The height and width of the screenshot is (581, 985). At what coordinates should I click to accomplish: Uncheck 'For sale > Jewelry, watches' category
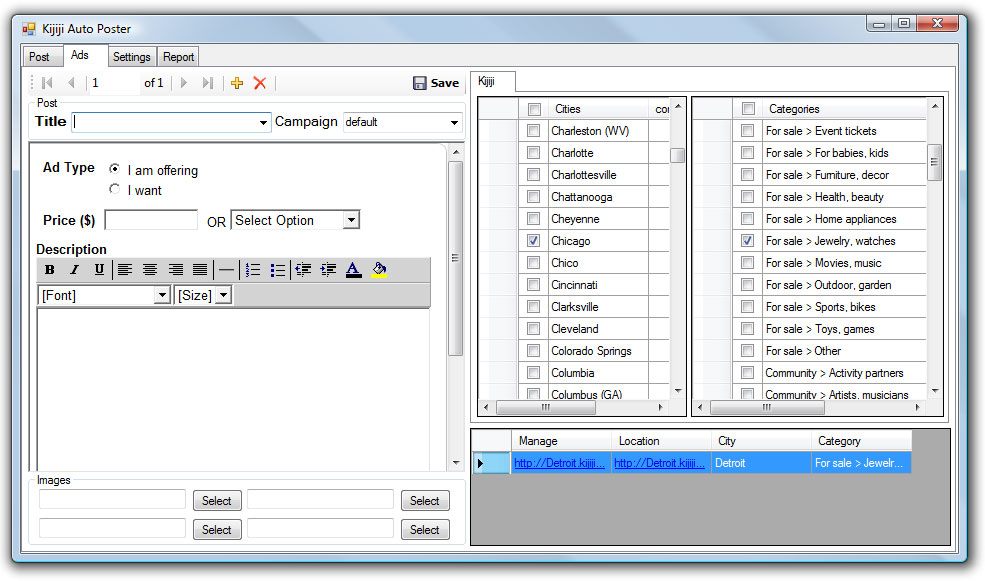(748, 241)
